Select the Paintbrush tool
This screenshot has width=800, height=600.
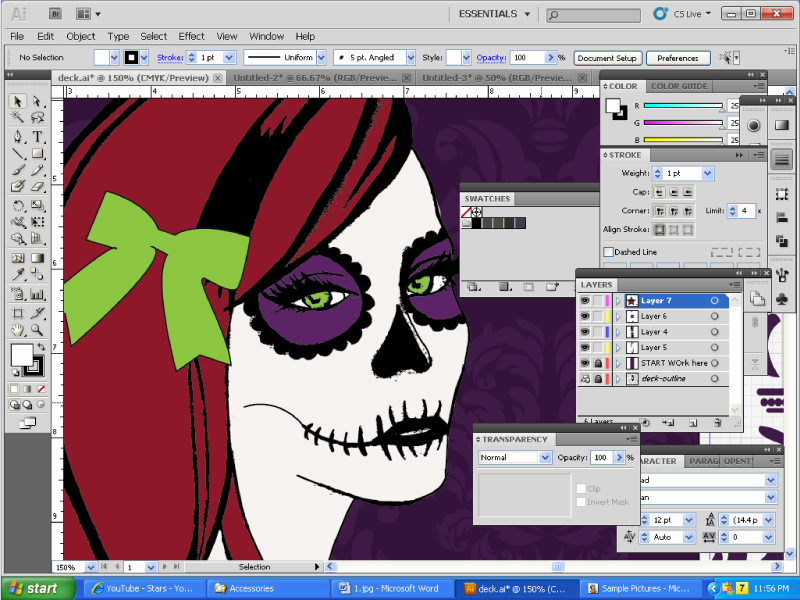(17, 170)
